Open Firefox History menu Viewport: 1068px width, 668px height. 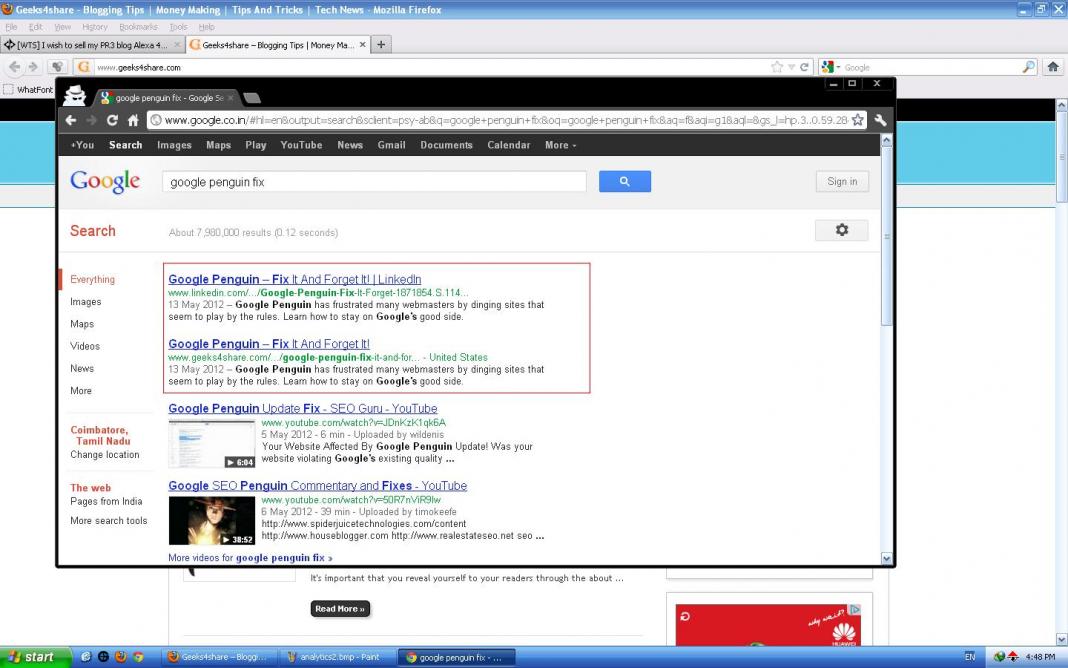[x=95, y=27]
